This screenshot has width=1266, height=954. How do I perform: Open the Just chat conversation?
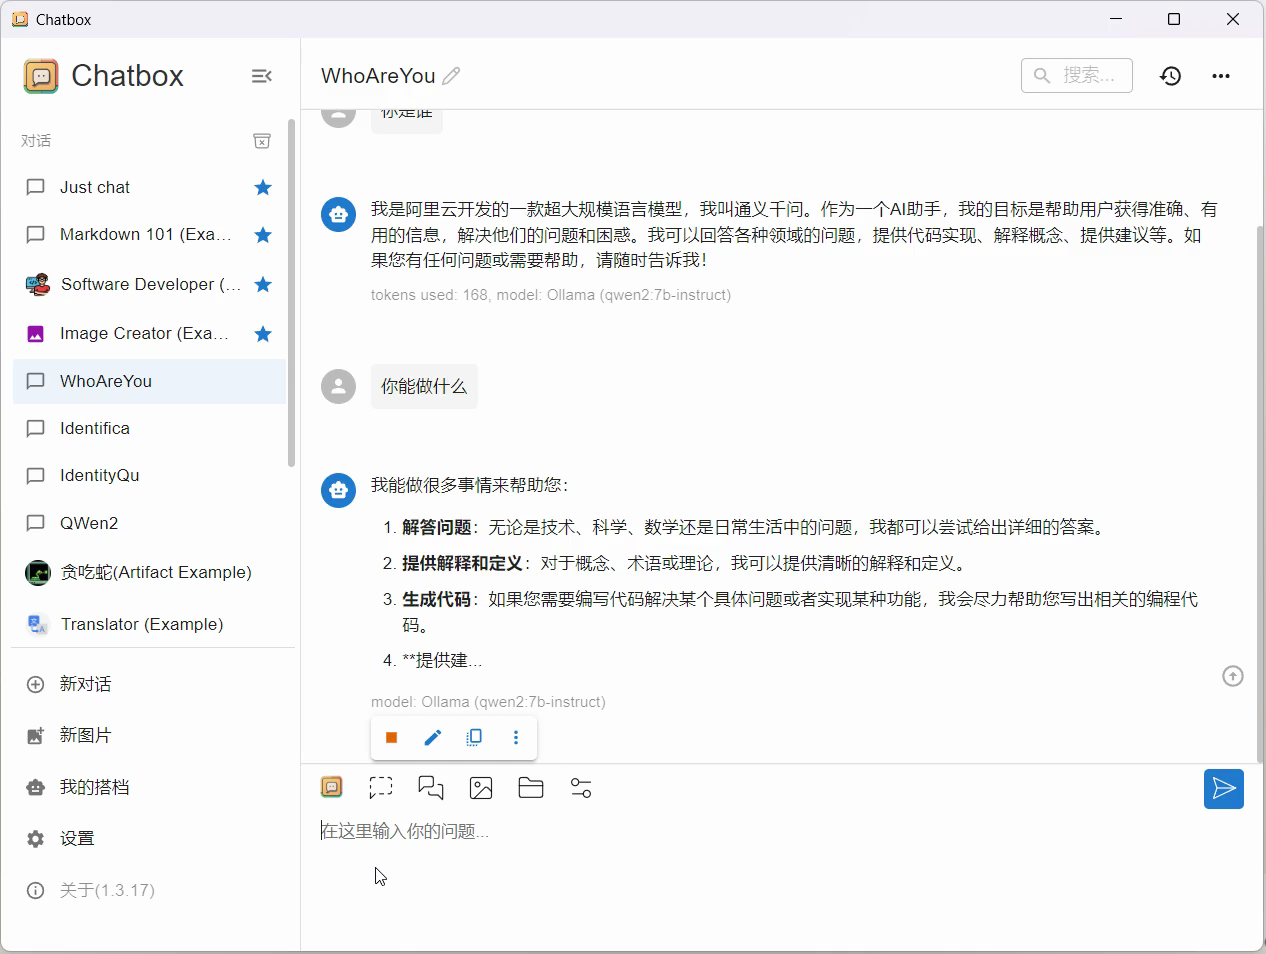[x=149, y=187]
